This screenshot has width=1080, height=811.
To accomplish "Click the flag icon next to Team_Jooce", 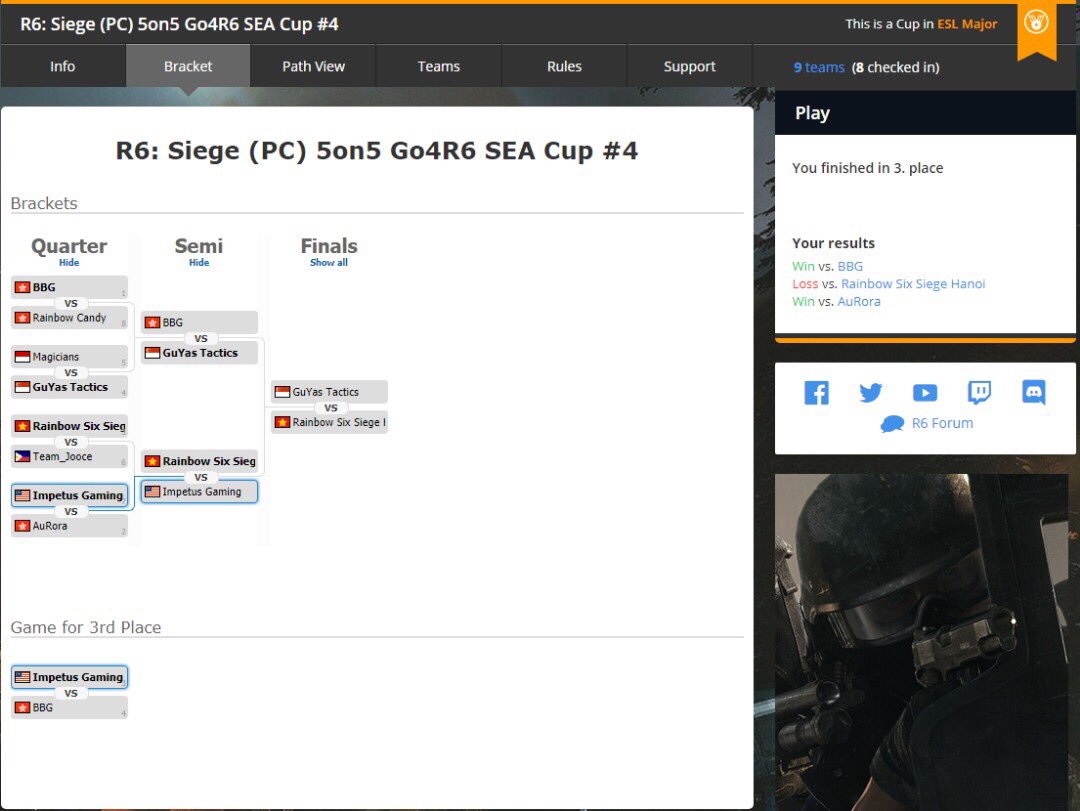I will (22, 456).
